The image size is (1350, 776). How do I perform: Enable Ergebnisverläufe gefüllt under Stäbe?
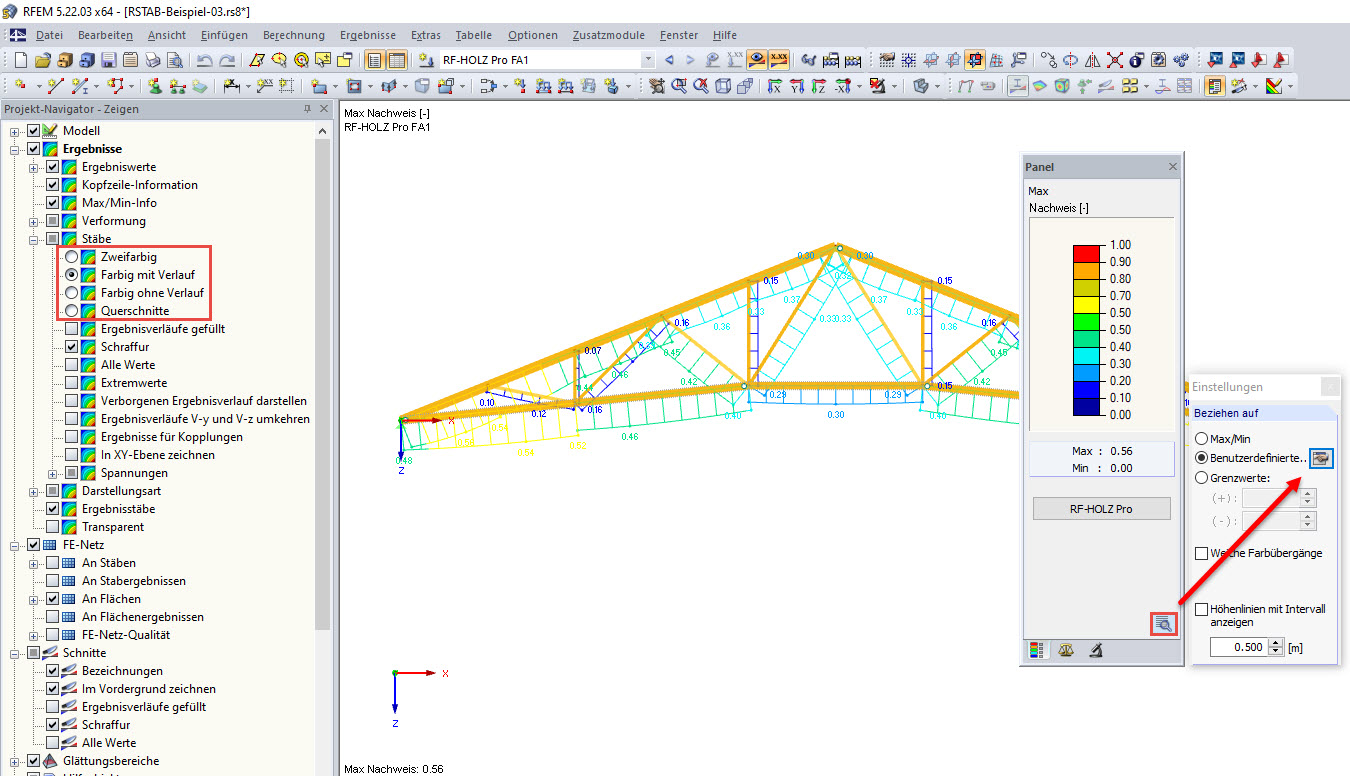72,329
